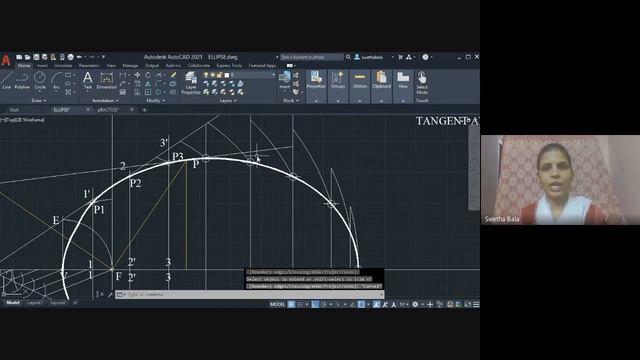The height and width of the screenshot is (360, 640).
Task: Select the Hatch tool in Draw panel
Action: click(68, 92)
